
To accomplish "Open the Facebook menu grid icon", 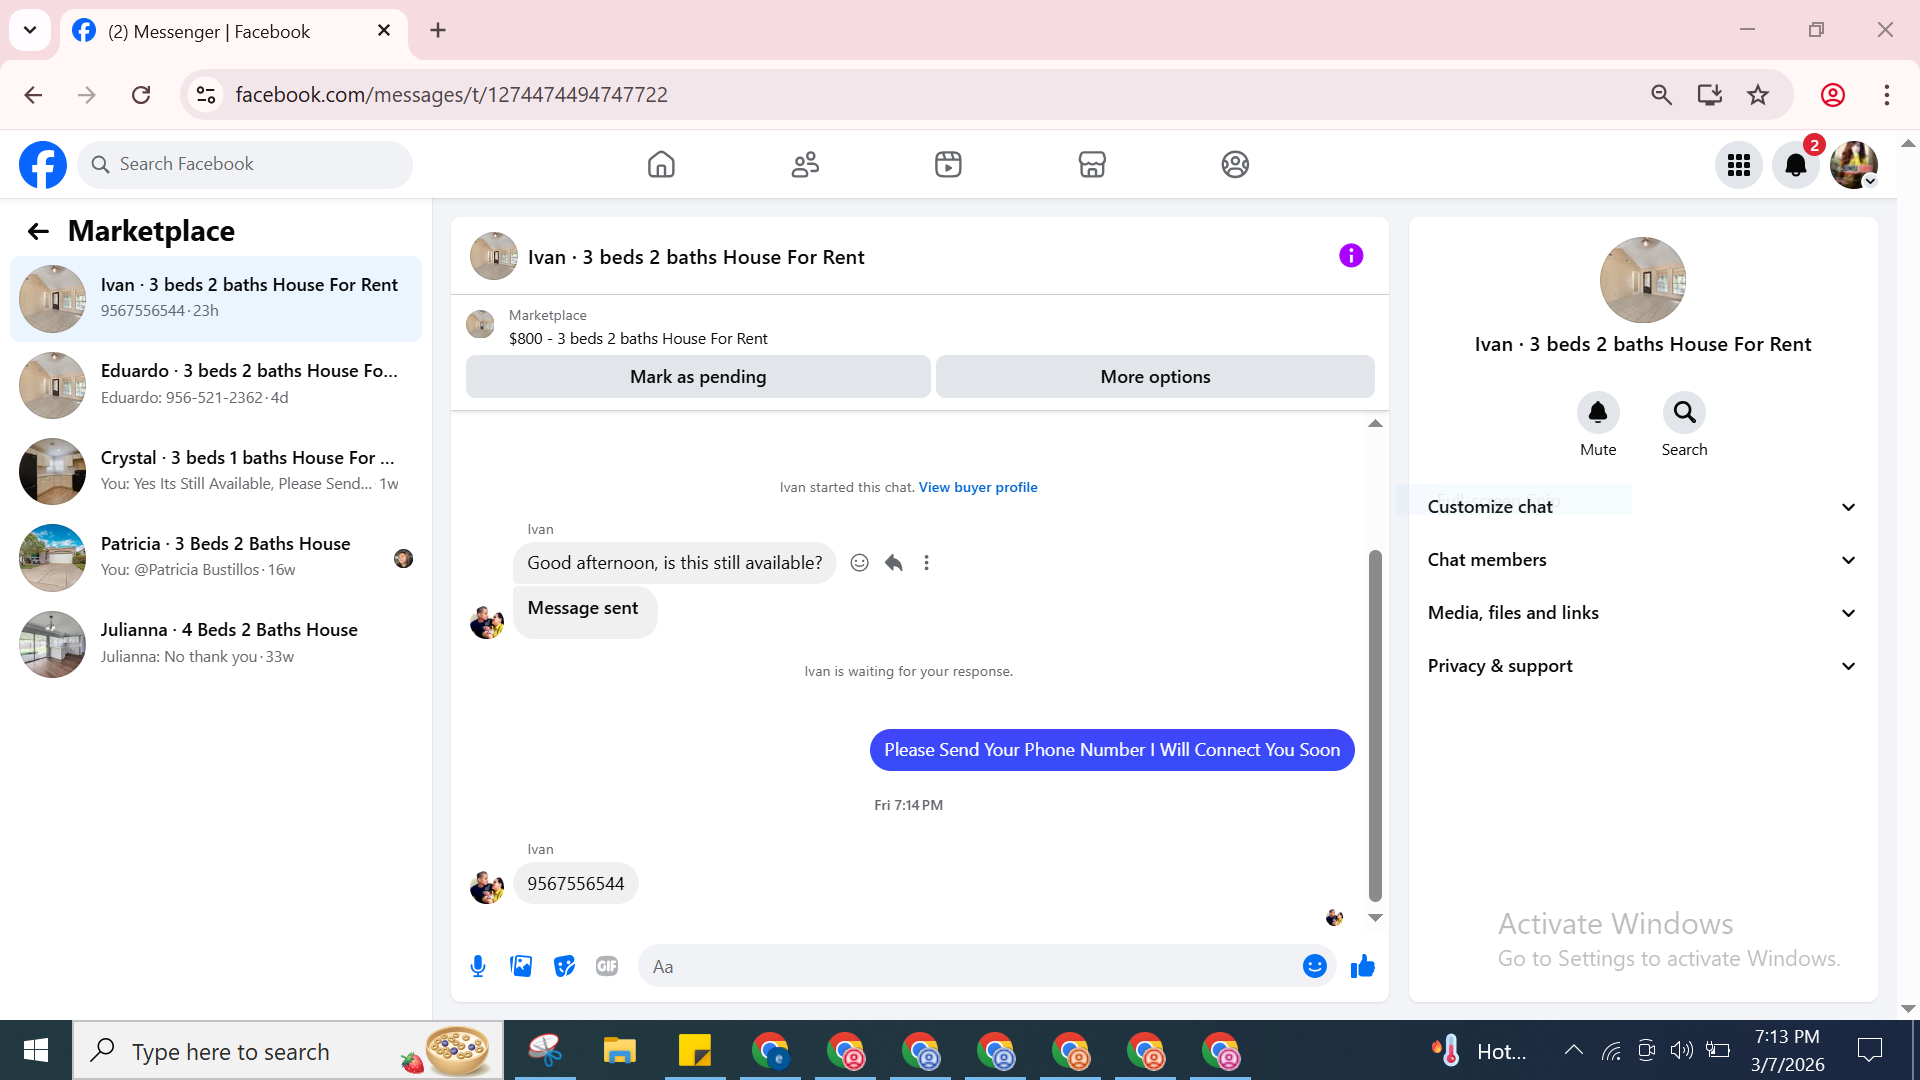I will pyautogui.click(x=1739, y=165).
